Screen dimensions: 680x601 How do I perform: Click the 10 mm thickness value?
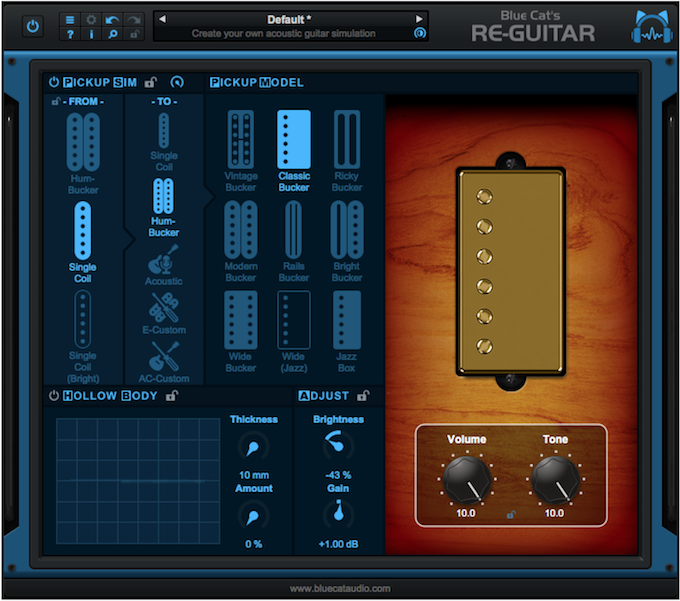pyautogui.click(x=254, y=475)
